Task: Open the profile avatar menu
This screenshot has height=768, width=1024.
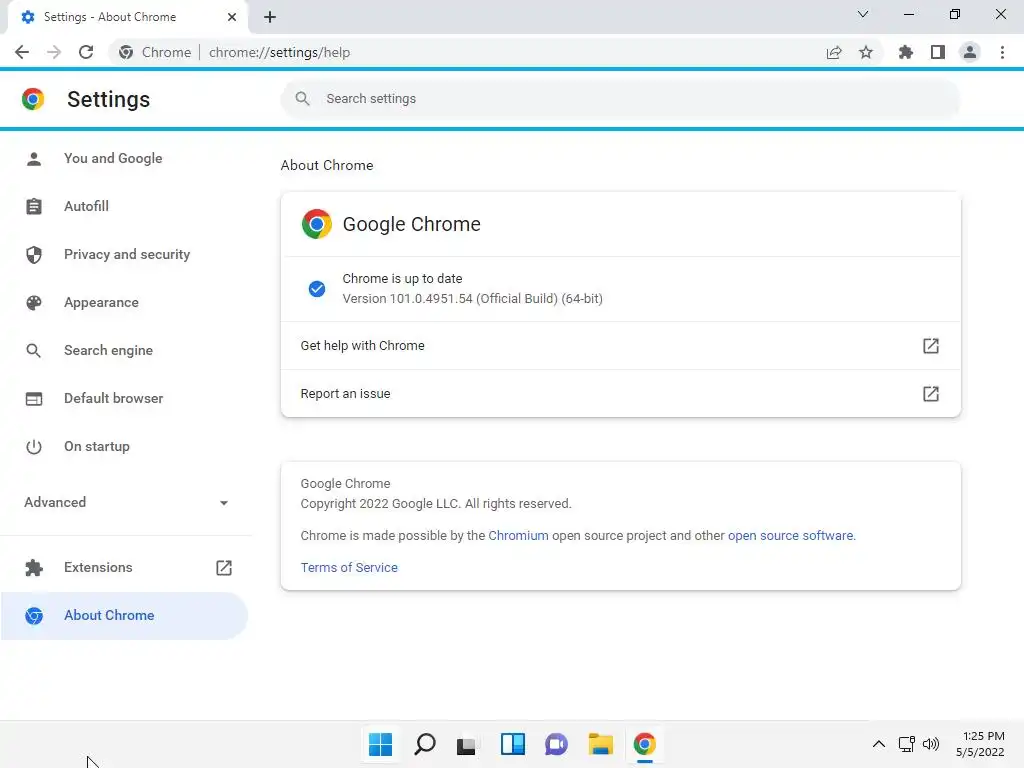Action: 970,52
